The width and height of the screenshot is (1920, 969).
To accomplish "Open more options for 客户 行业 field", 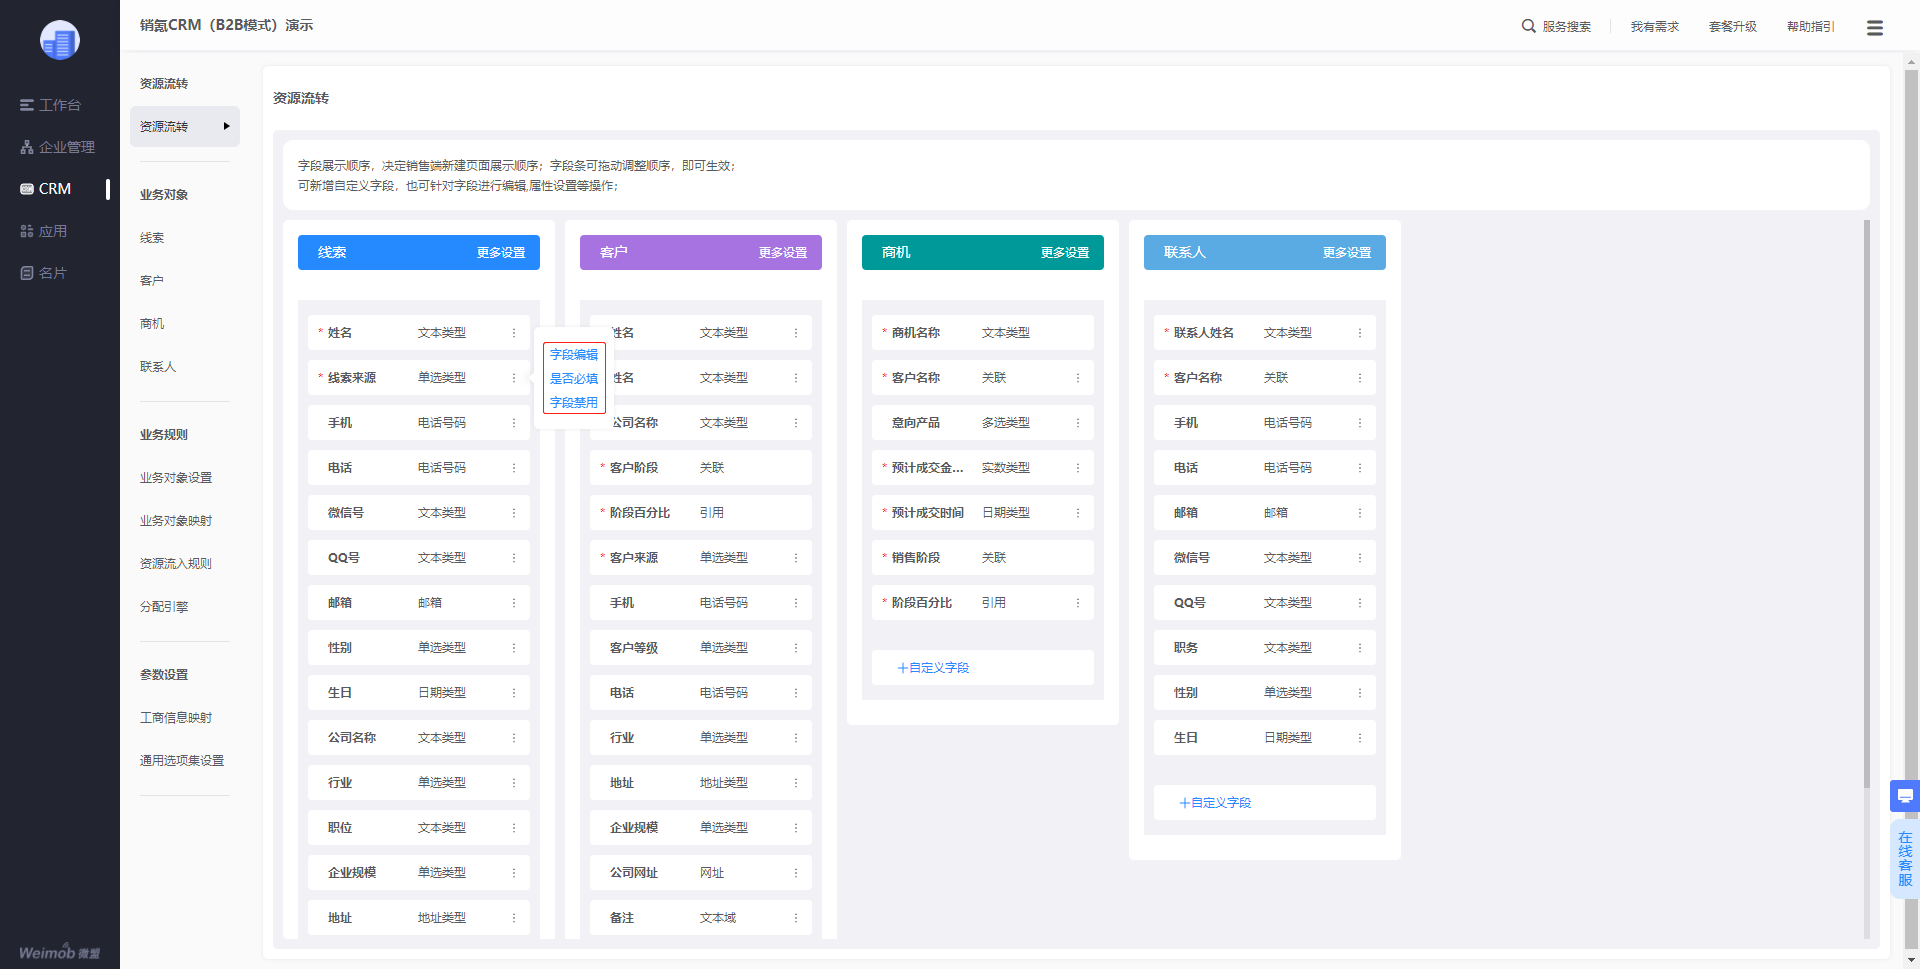I will pyautogui.click(x=796, y=738).
